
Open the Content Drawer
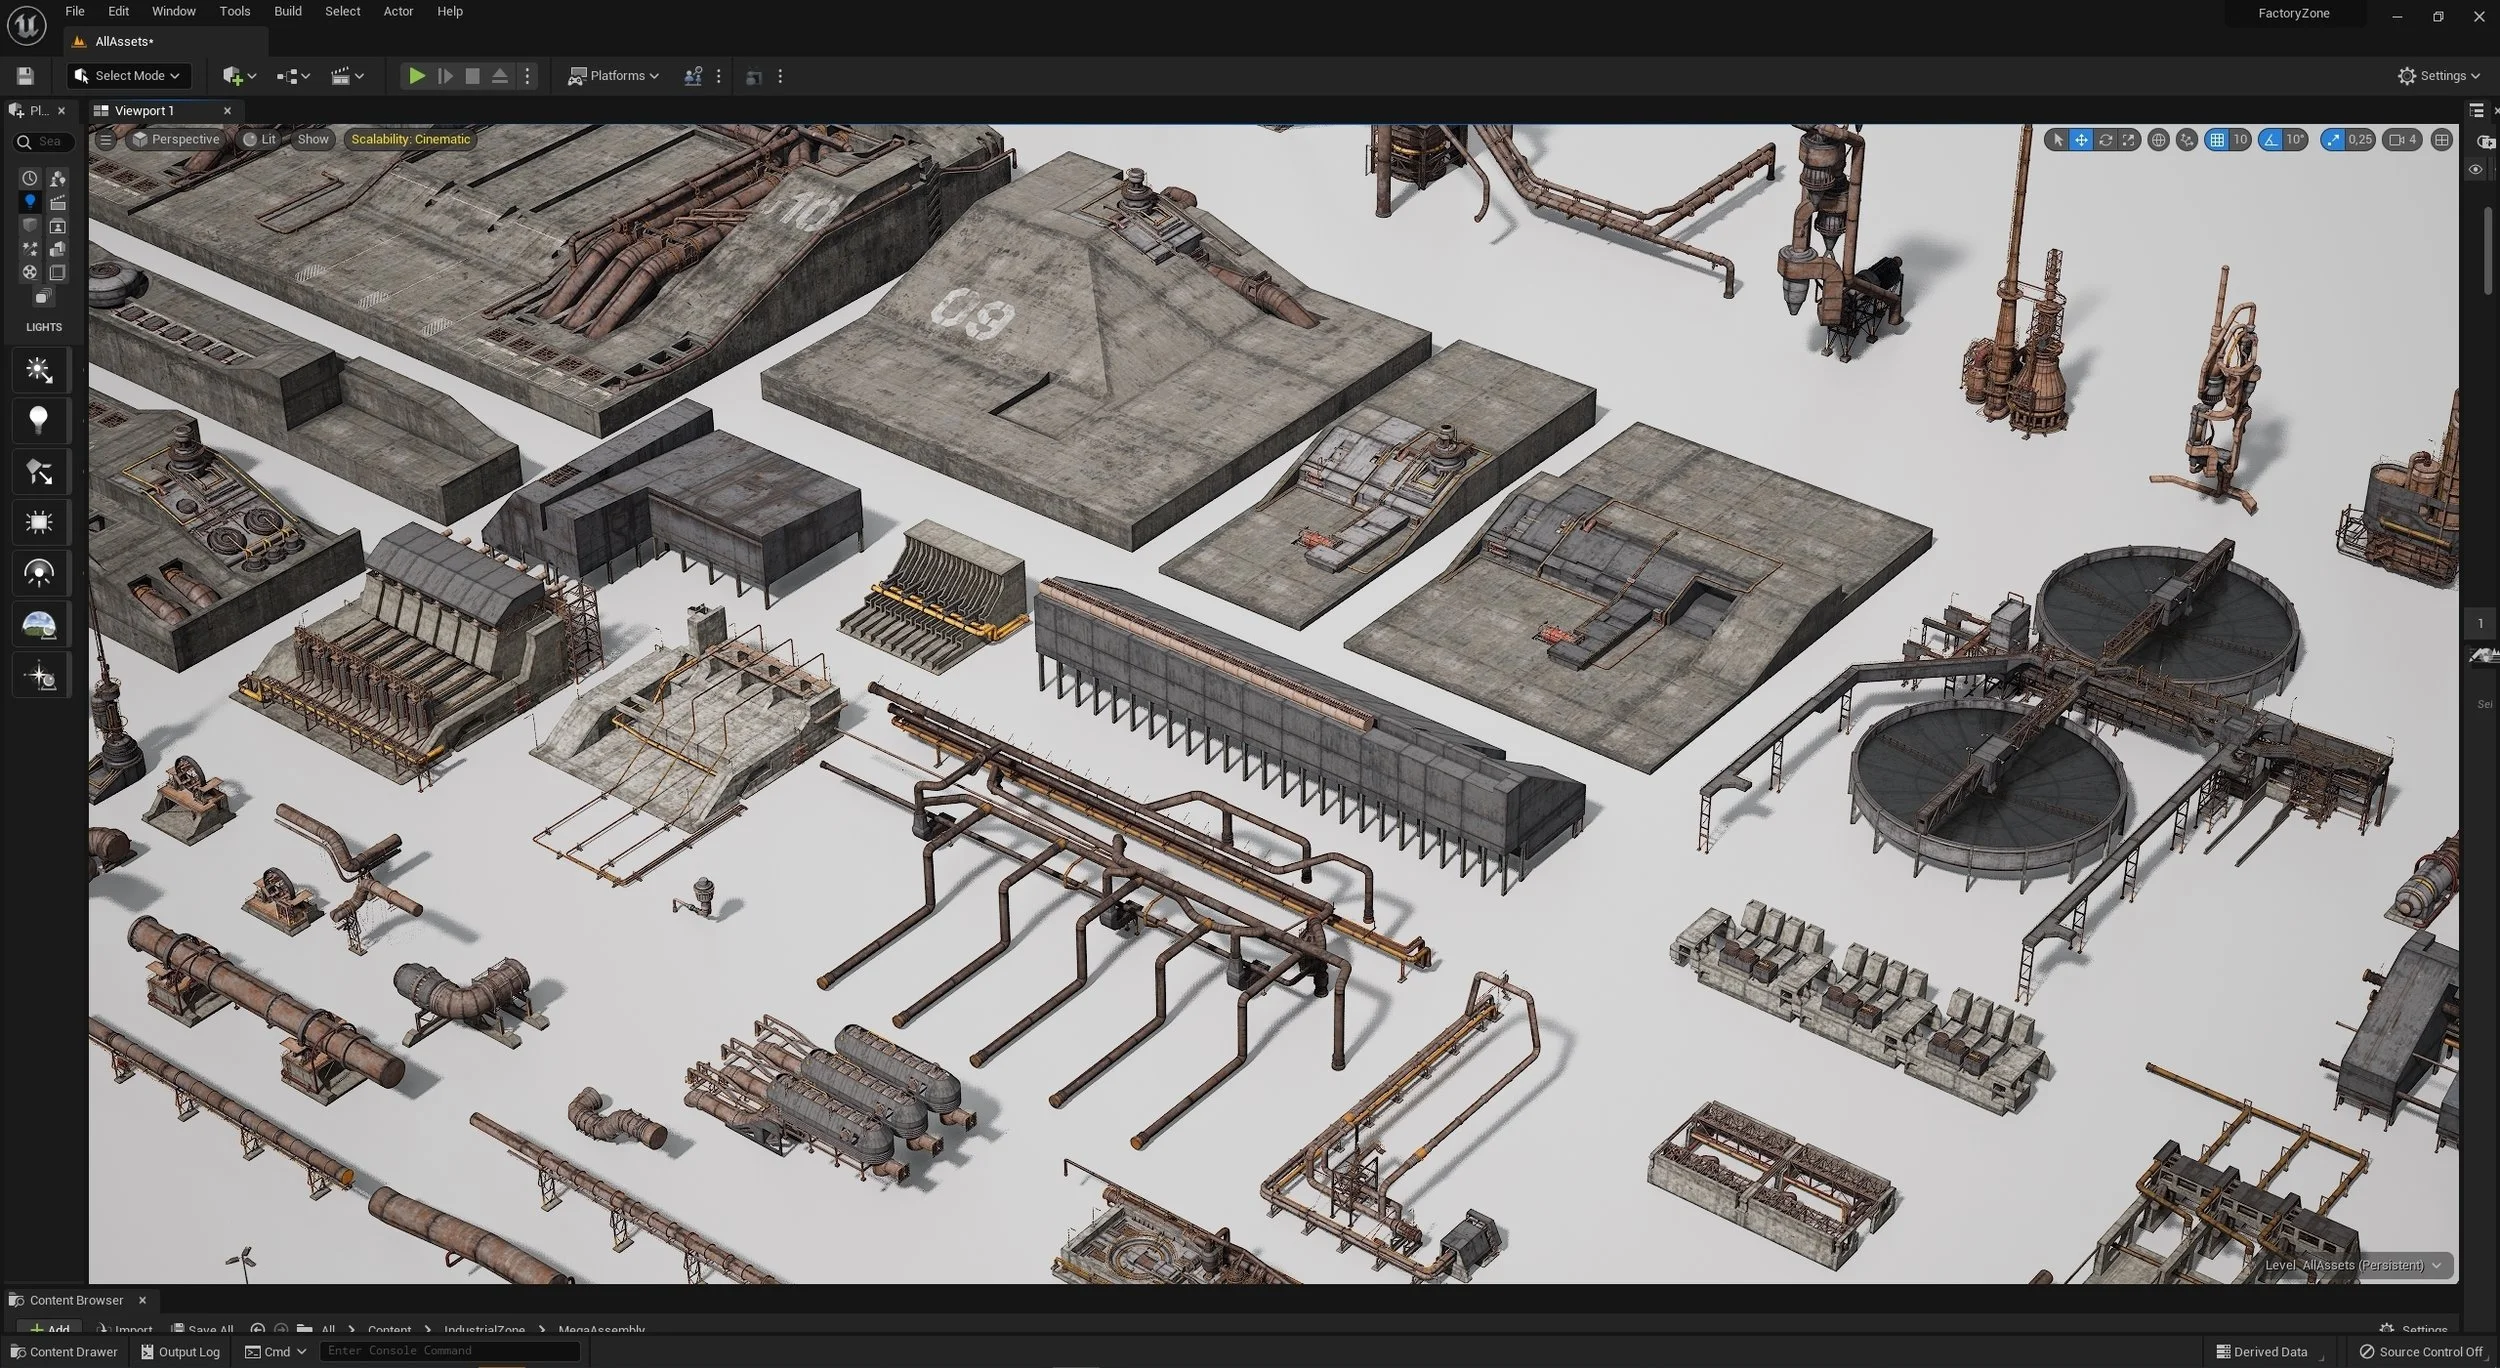[x=63, y=1352]
